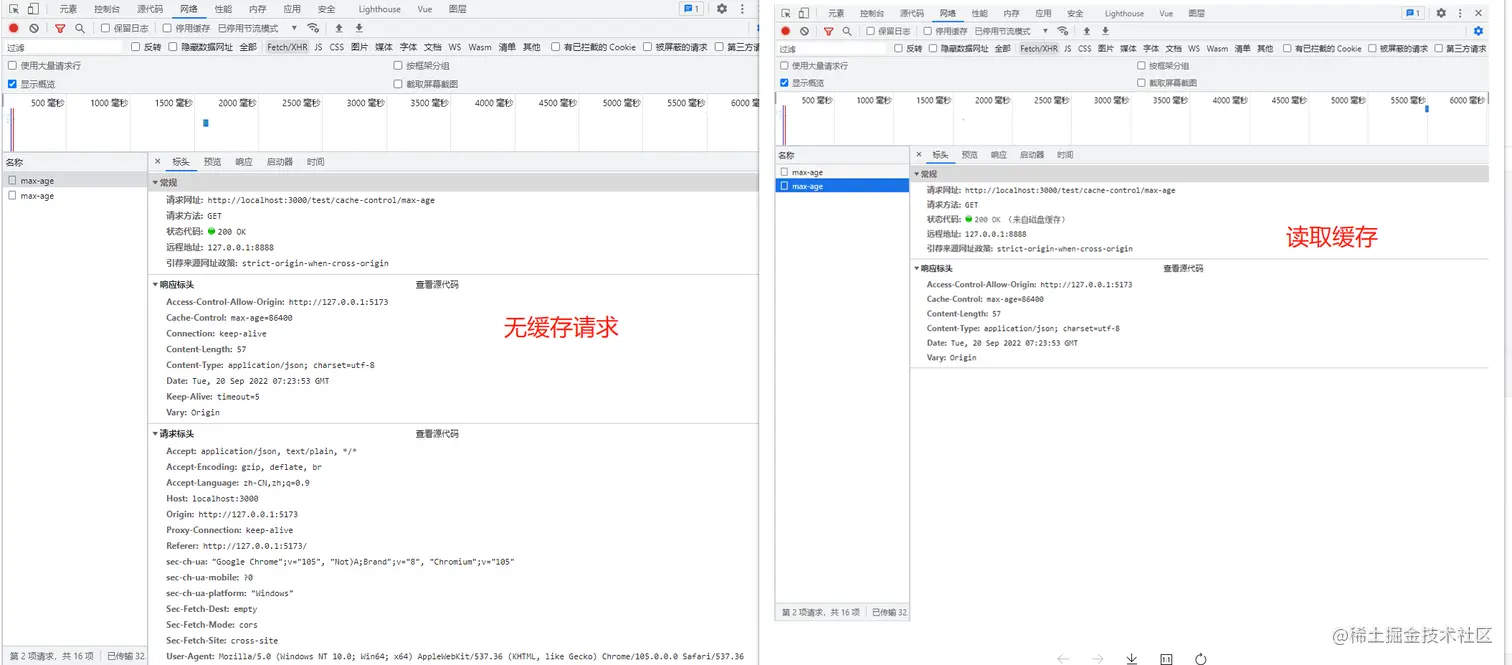Open network conditions wifi icon in right DevTools
This screenshot has width=1512, height=665.
click(x=1063, y=31)
